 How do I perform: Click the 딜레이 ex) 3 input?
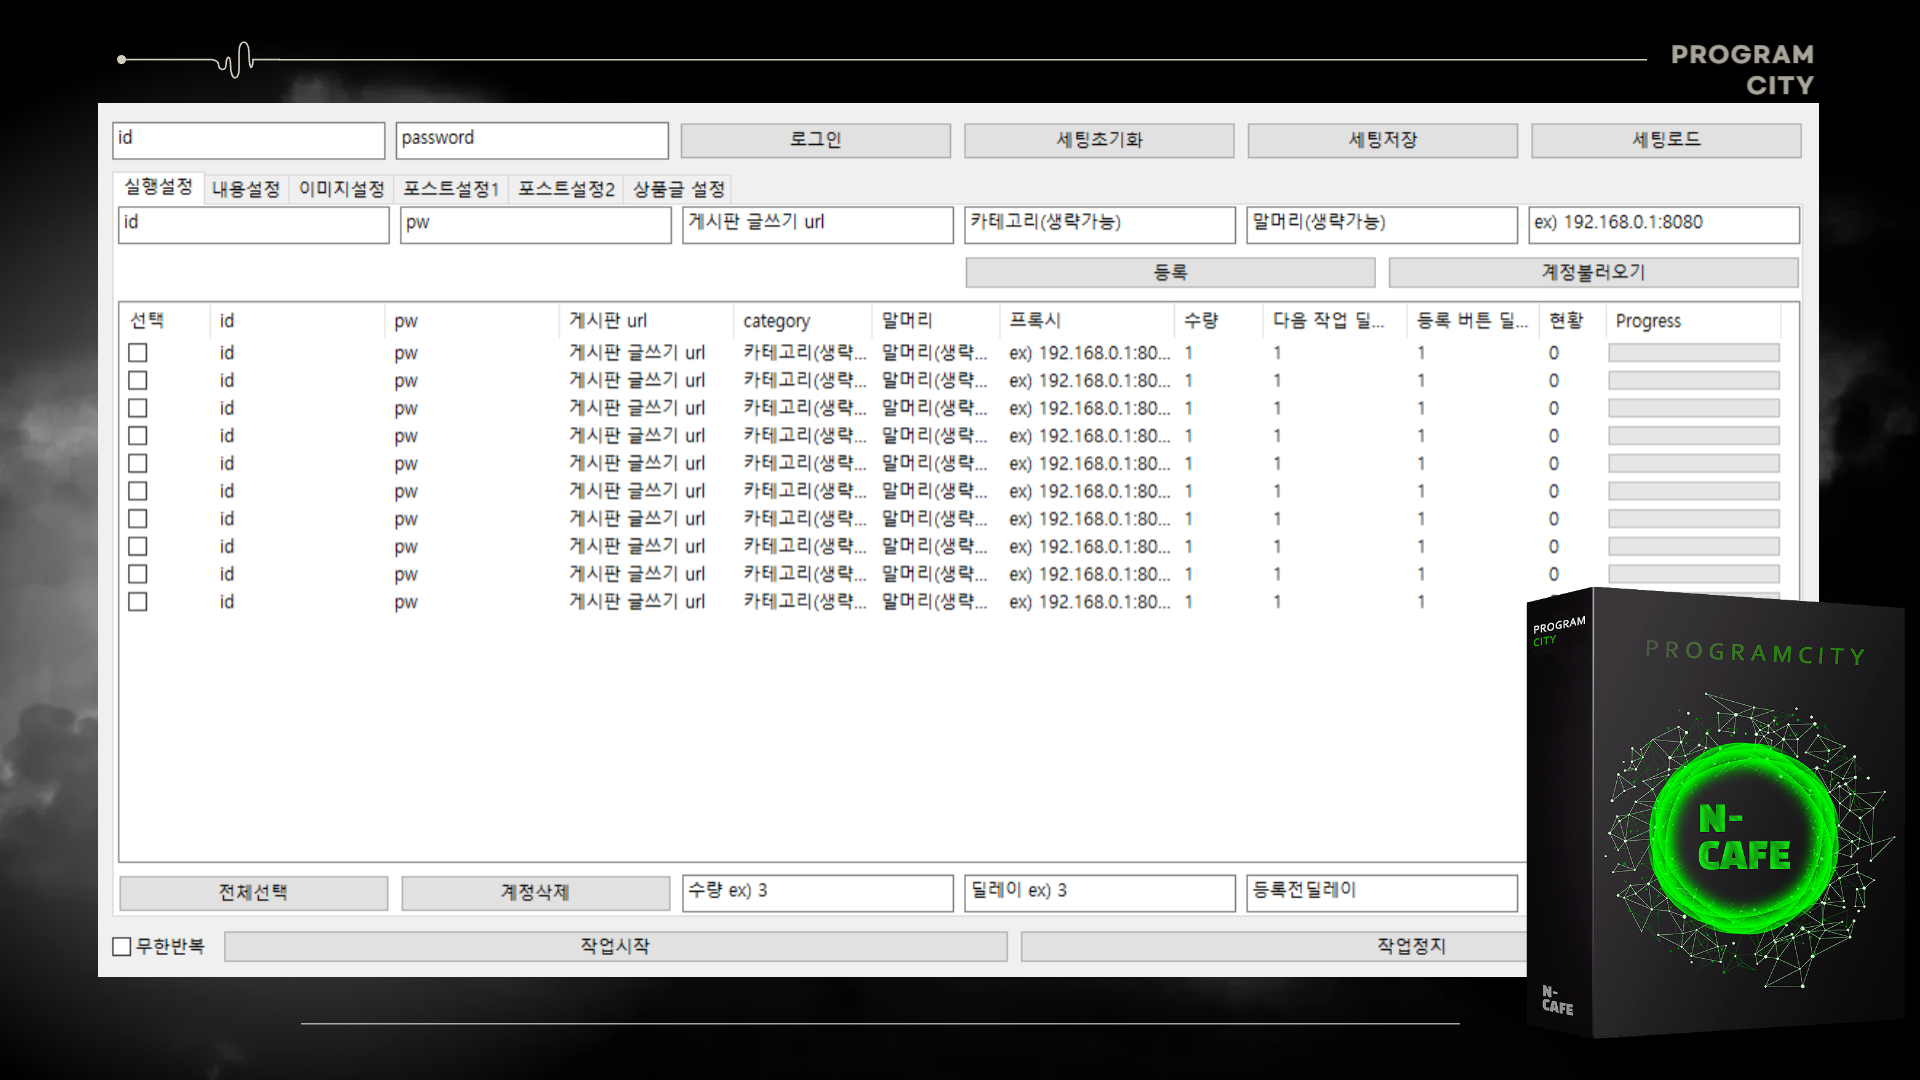[1100, 893]
